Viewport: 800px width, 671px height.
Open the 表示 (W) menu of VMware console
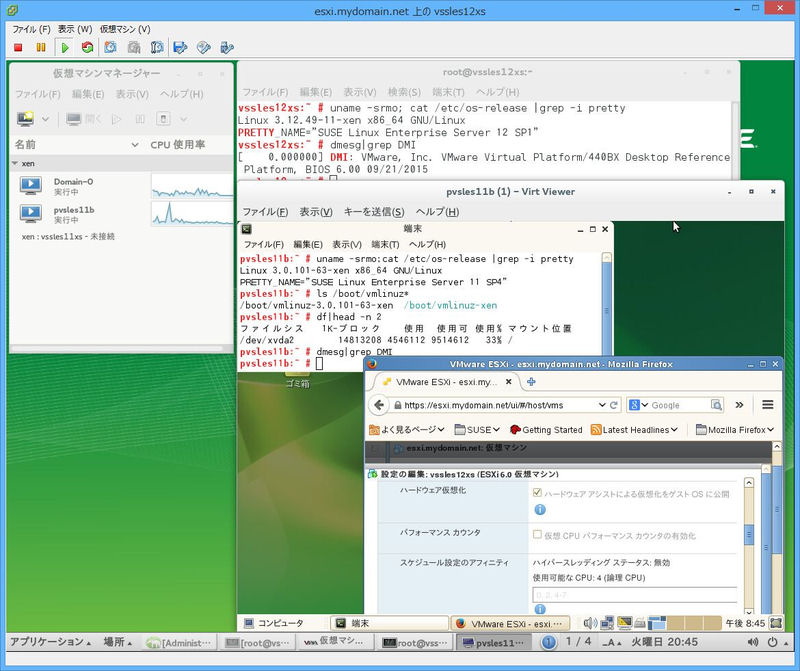coord(75,29)
